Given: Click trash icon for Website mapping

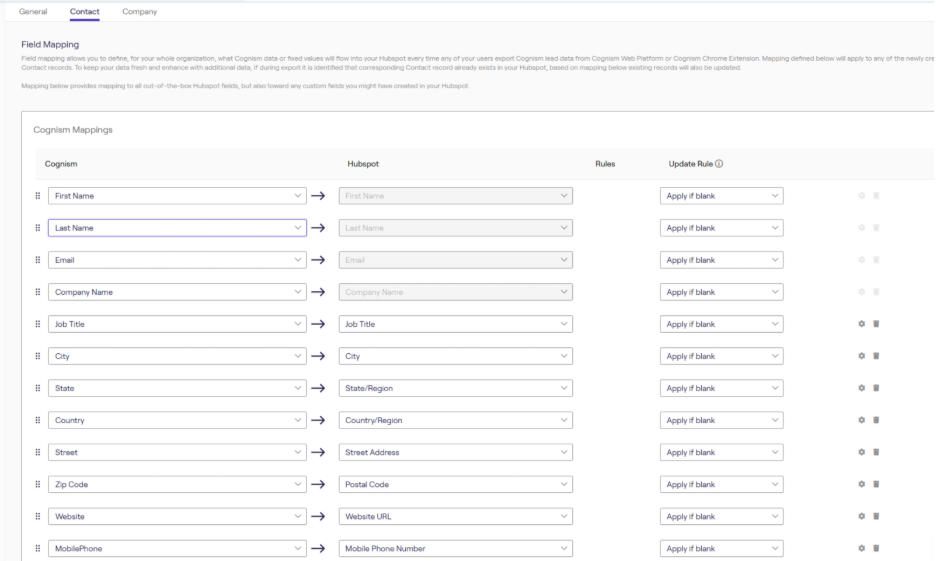Looking at the screenshot, I should (x=876, y=516).
